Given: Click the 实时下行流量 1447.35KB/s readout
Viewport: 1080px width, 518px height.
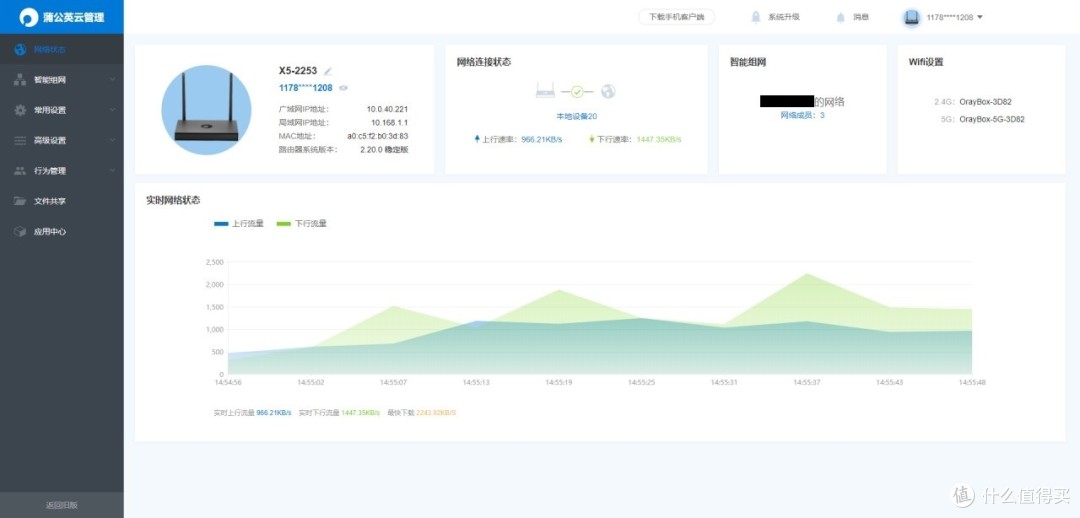Looking at the screenshot, I should click(x=339, y=413).
